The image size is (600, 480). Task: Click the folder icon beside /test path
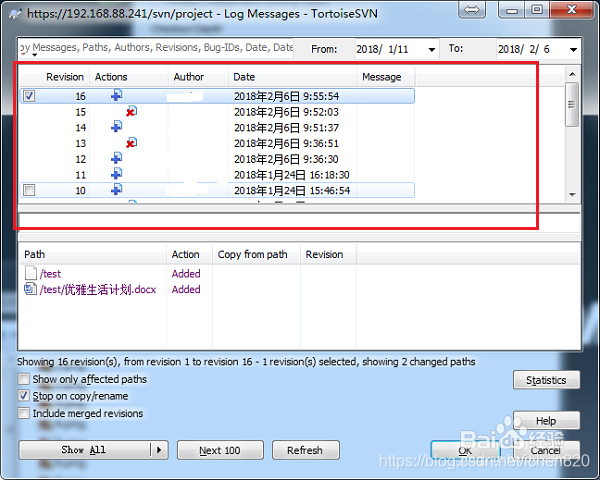[x=31, y=273]
